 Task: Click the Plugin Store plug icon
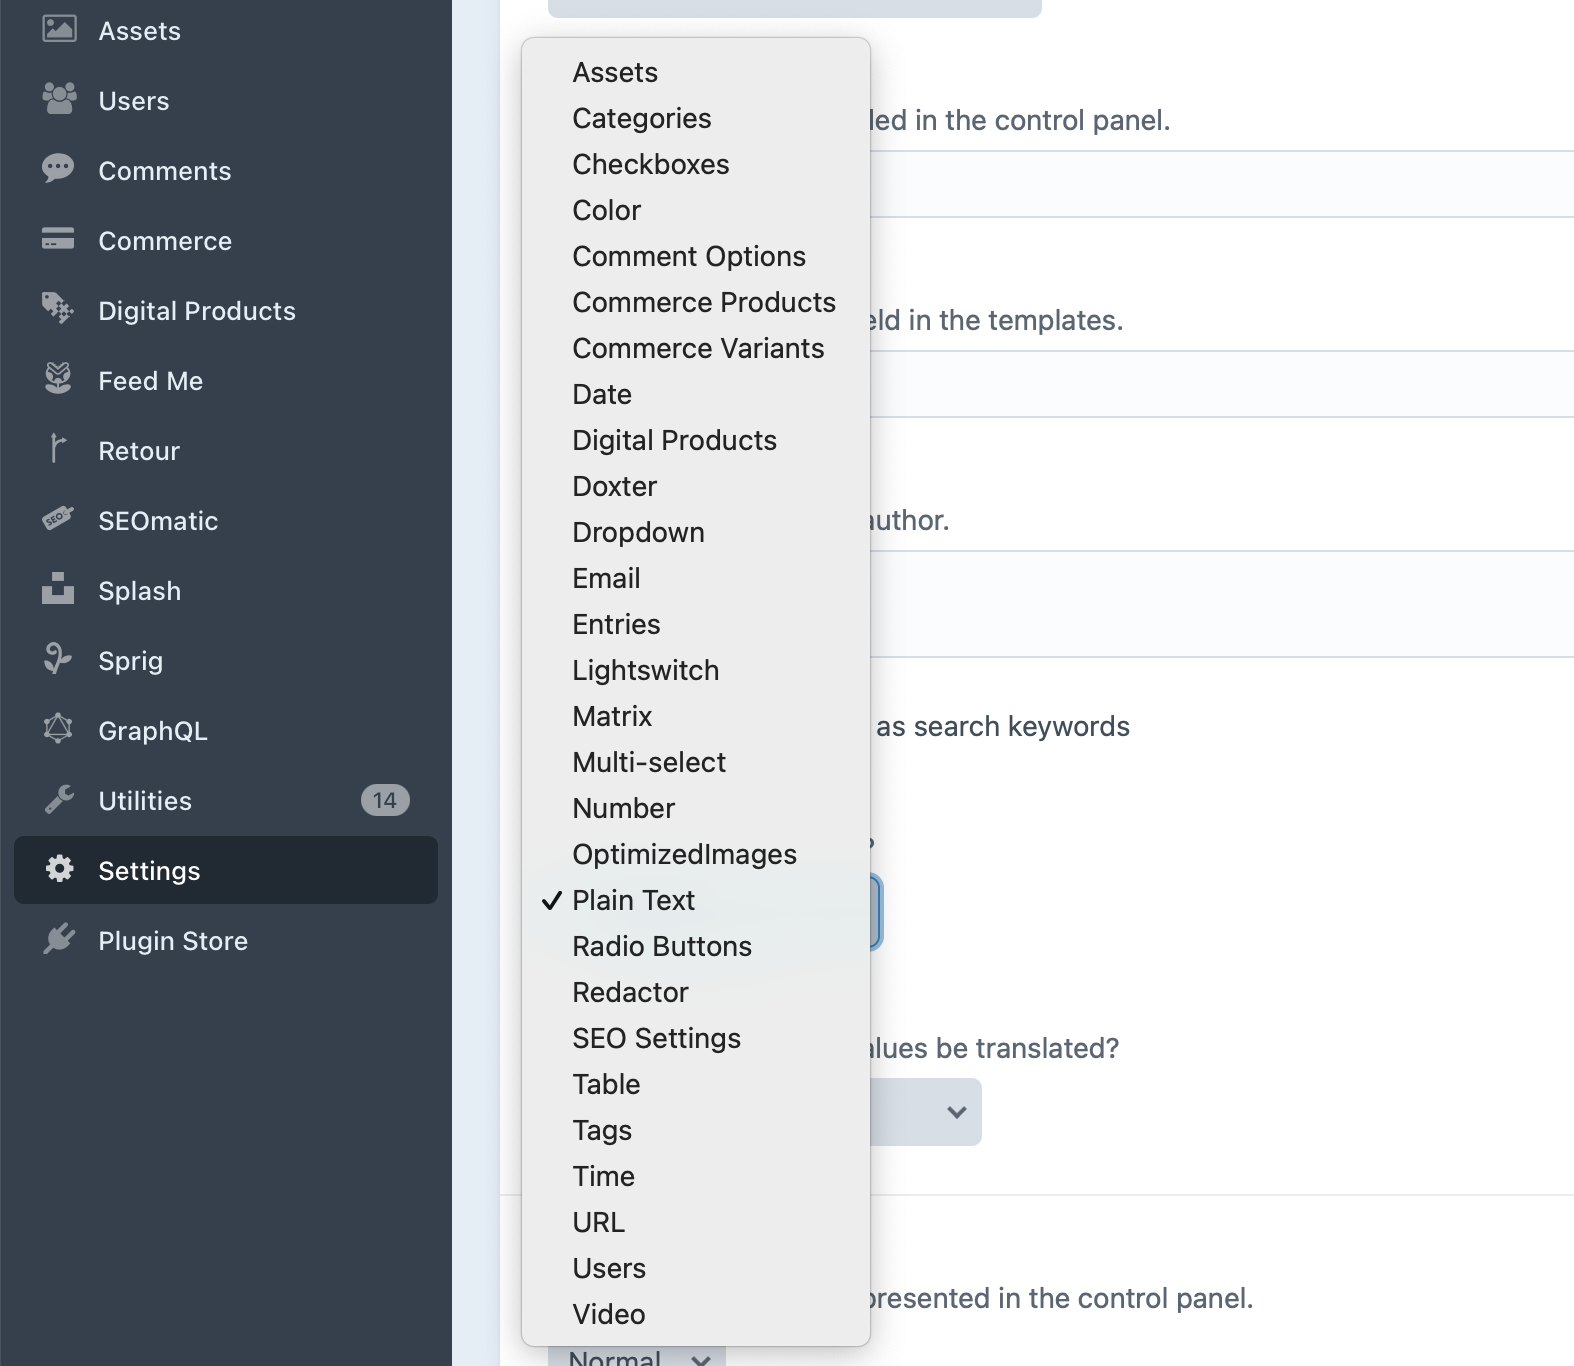click(x=59, y=939)
